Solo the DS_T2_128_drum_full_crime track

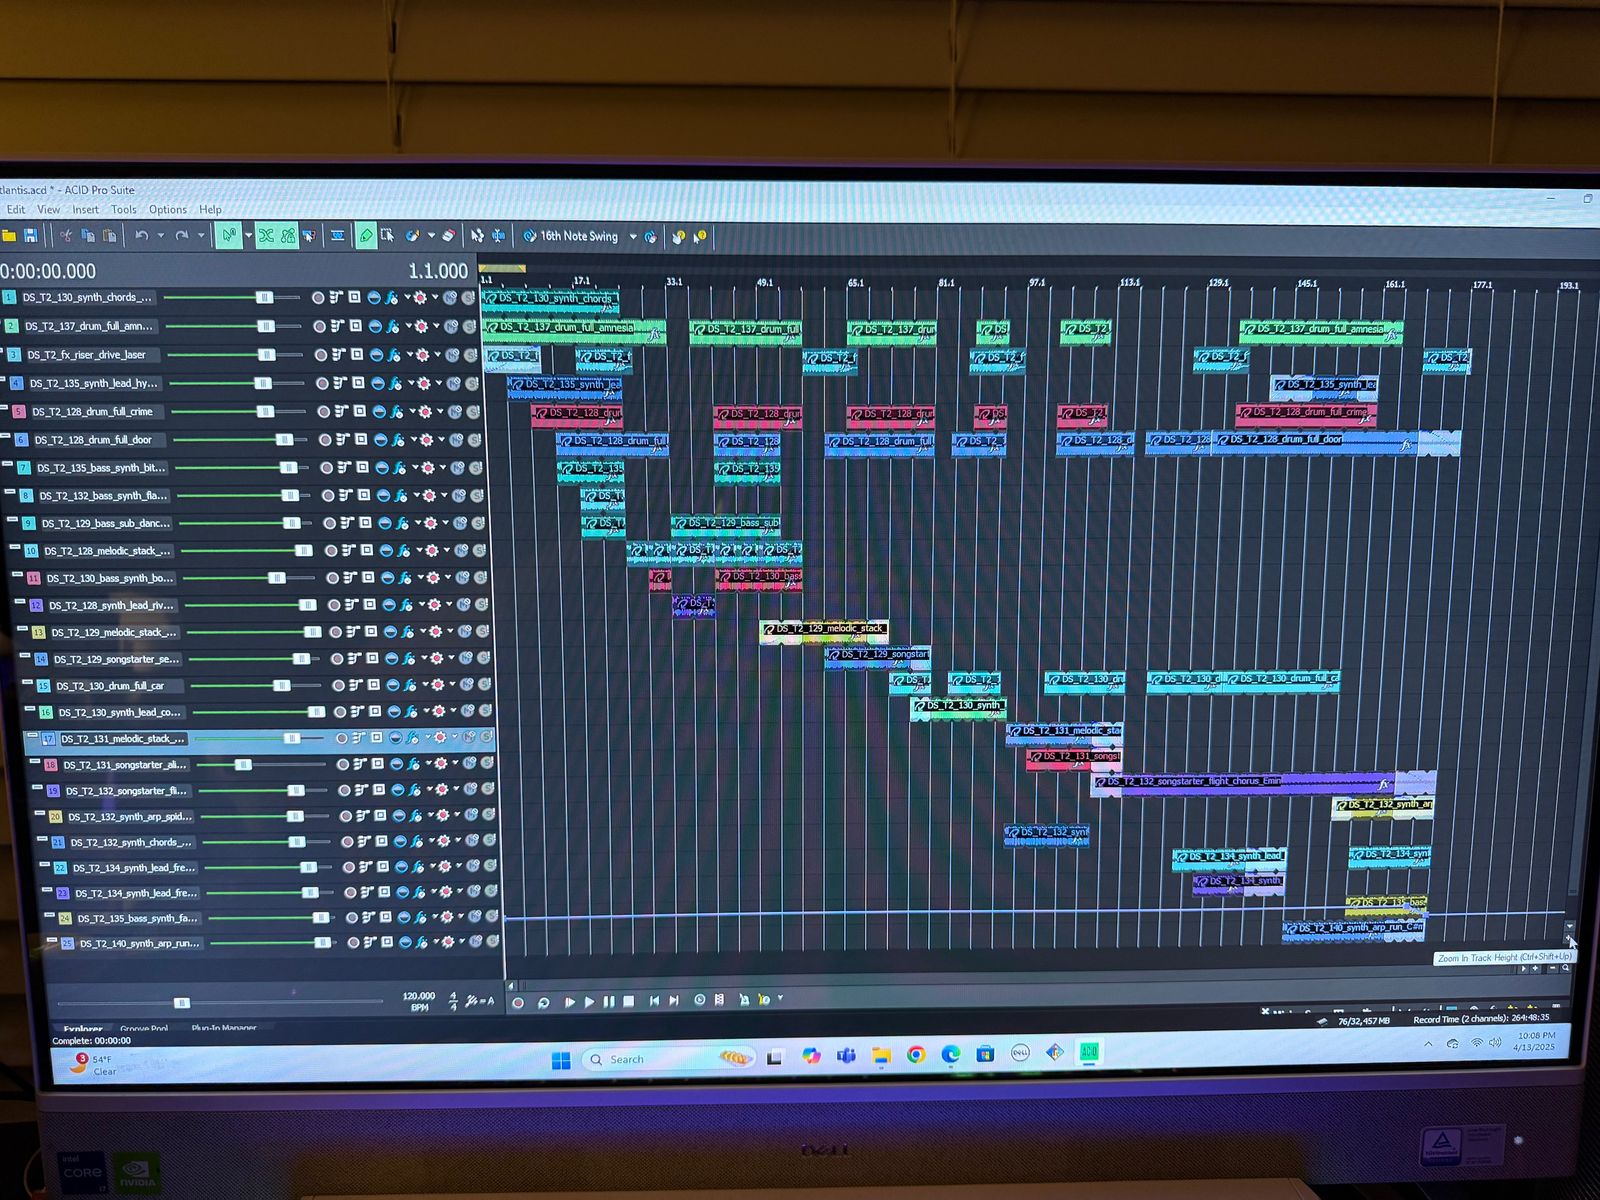coord(471,412)
